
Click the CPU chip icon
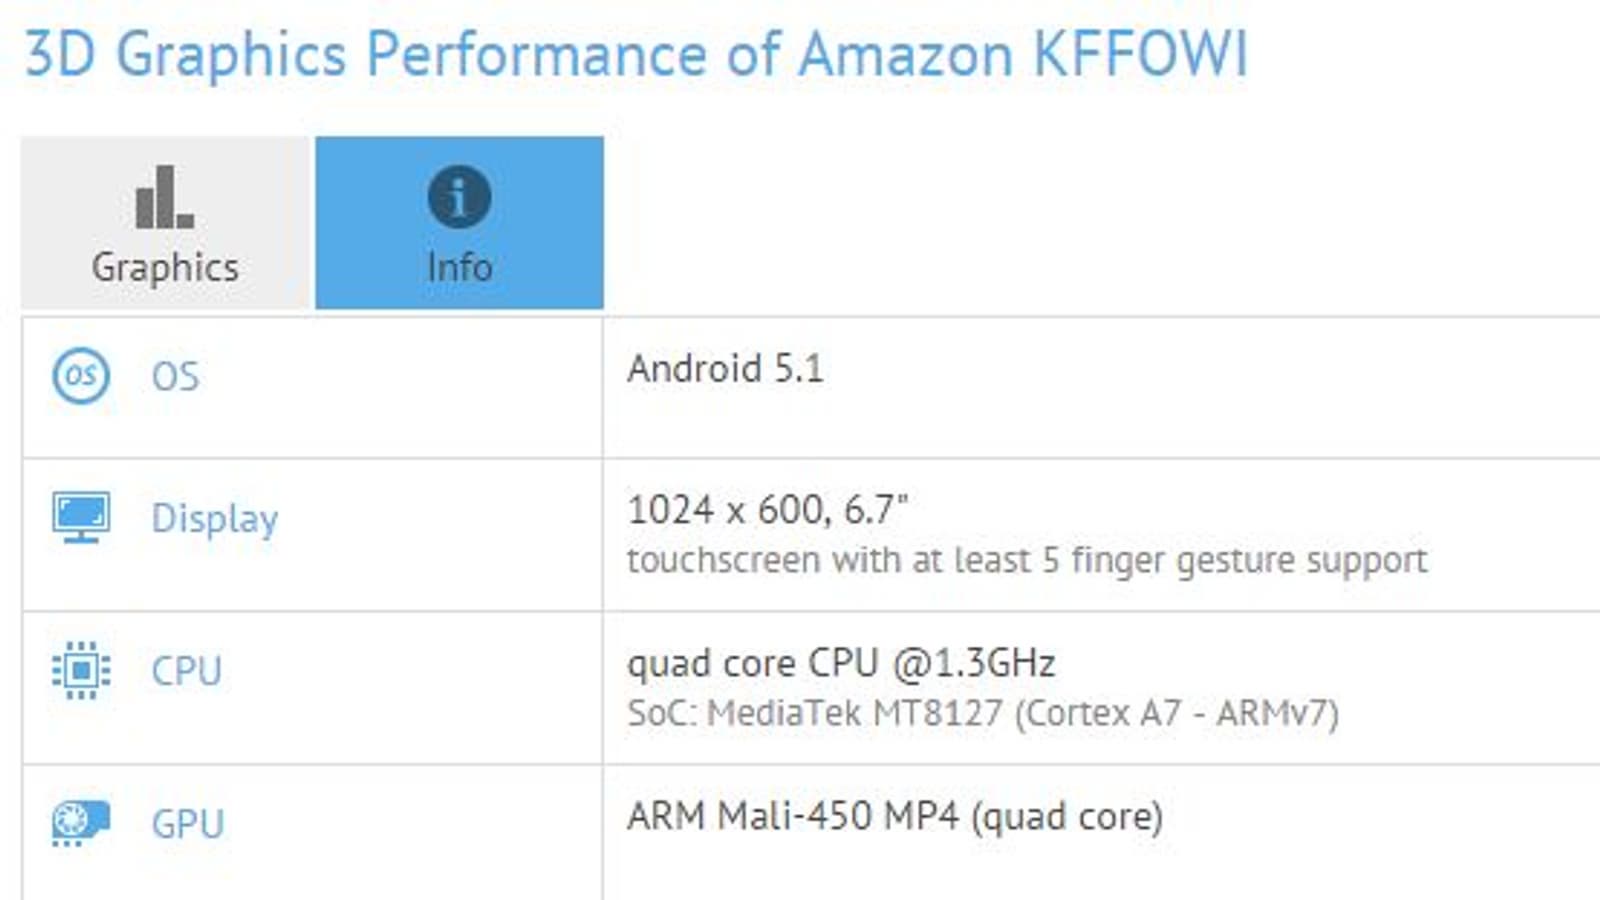81,670
